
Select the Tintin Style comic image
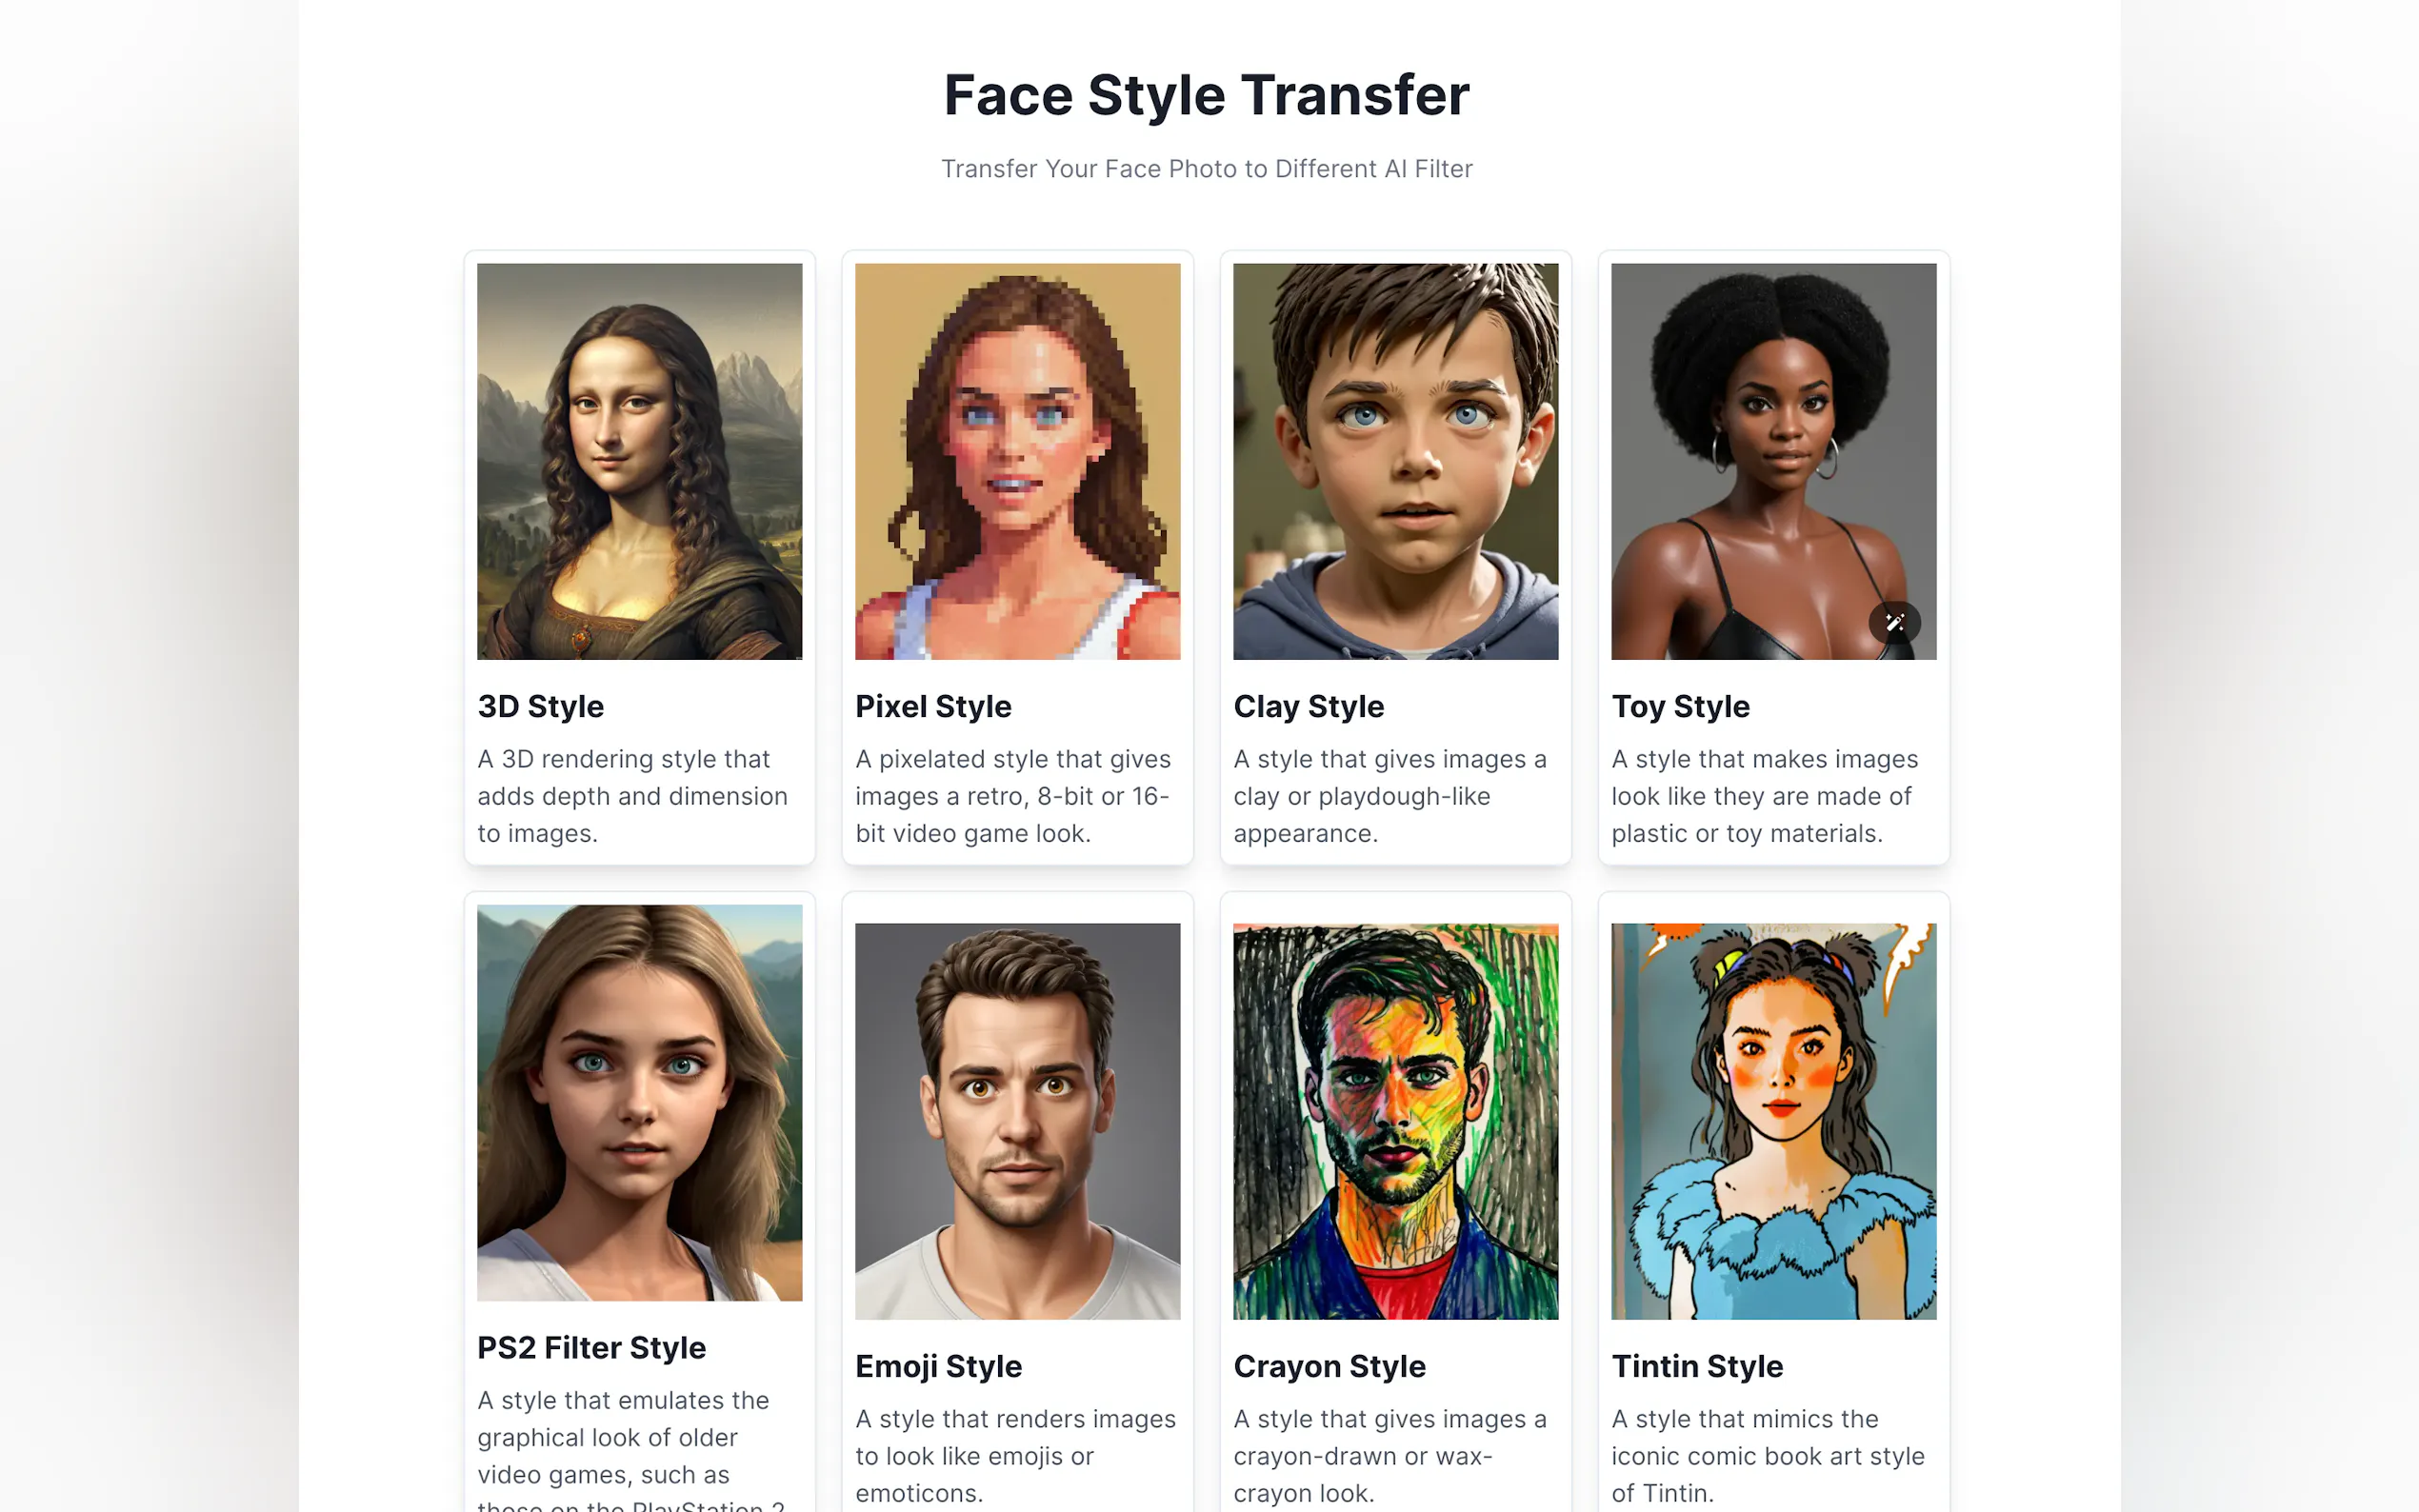1773,1121
